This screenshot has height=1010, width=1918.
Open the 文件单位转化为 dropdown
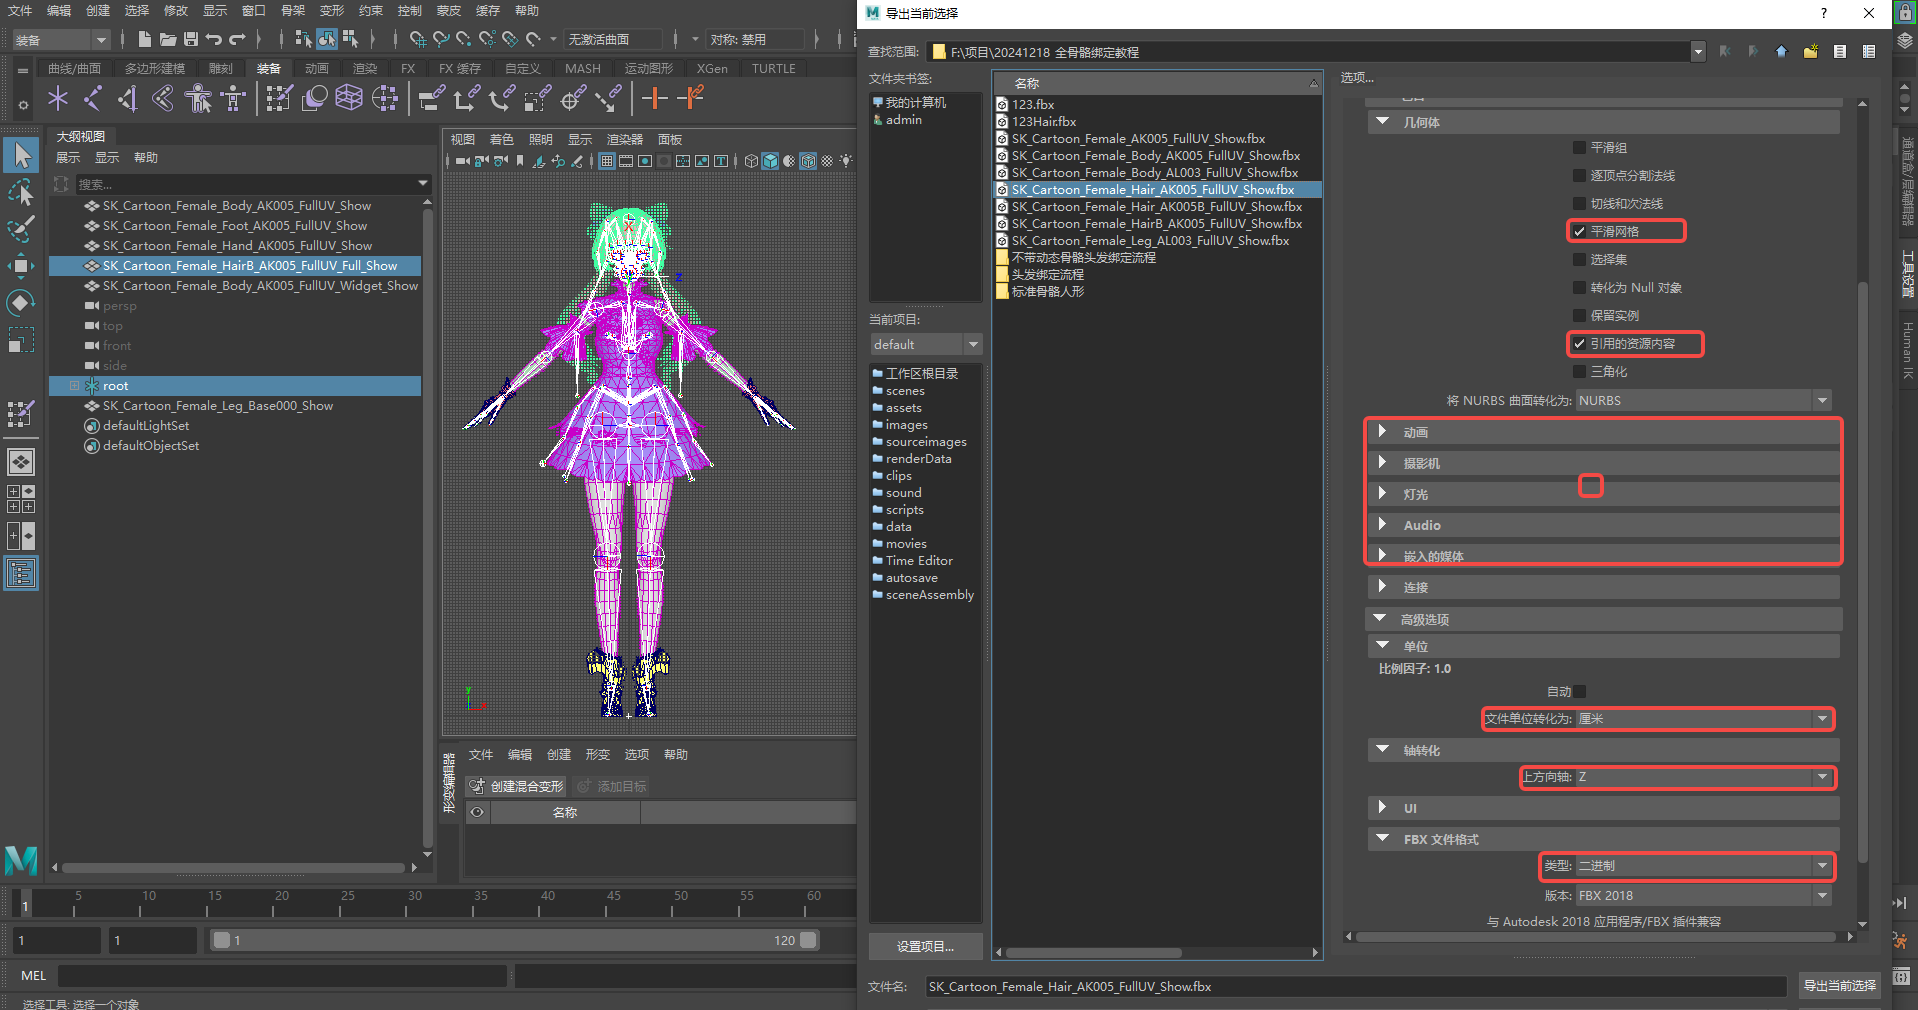(1704, 719)
